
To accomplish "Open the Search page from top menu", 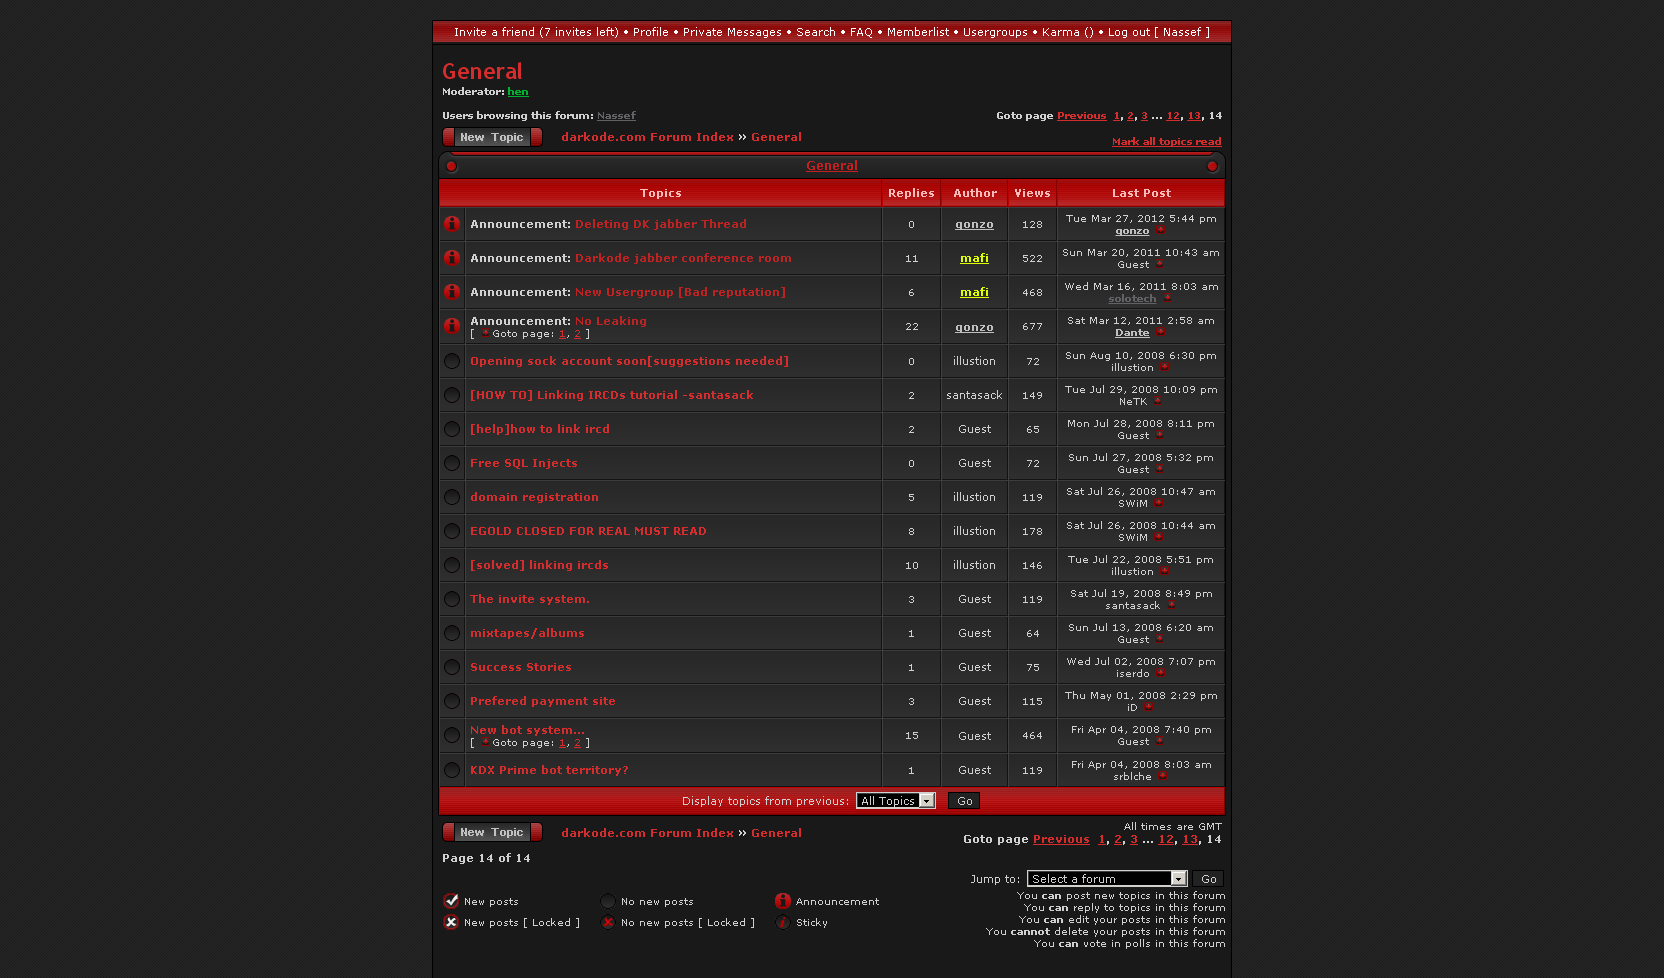I will pyautogui.click(x=815, y=32).
